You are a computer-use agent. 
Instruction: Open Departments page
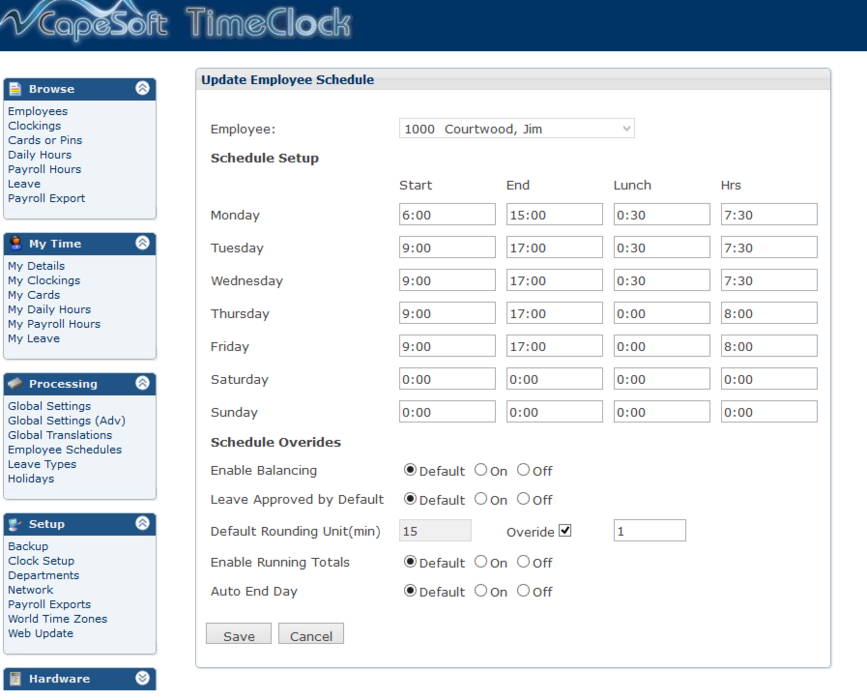[44, 575]
